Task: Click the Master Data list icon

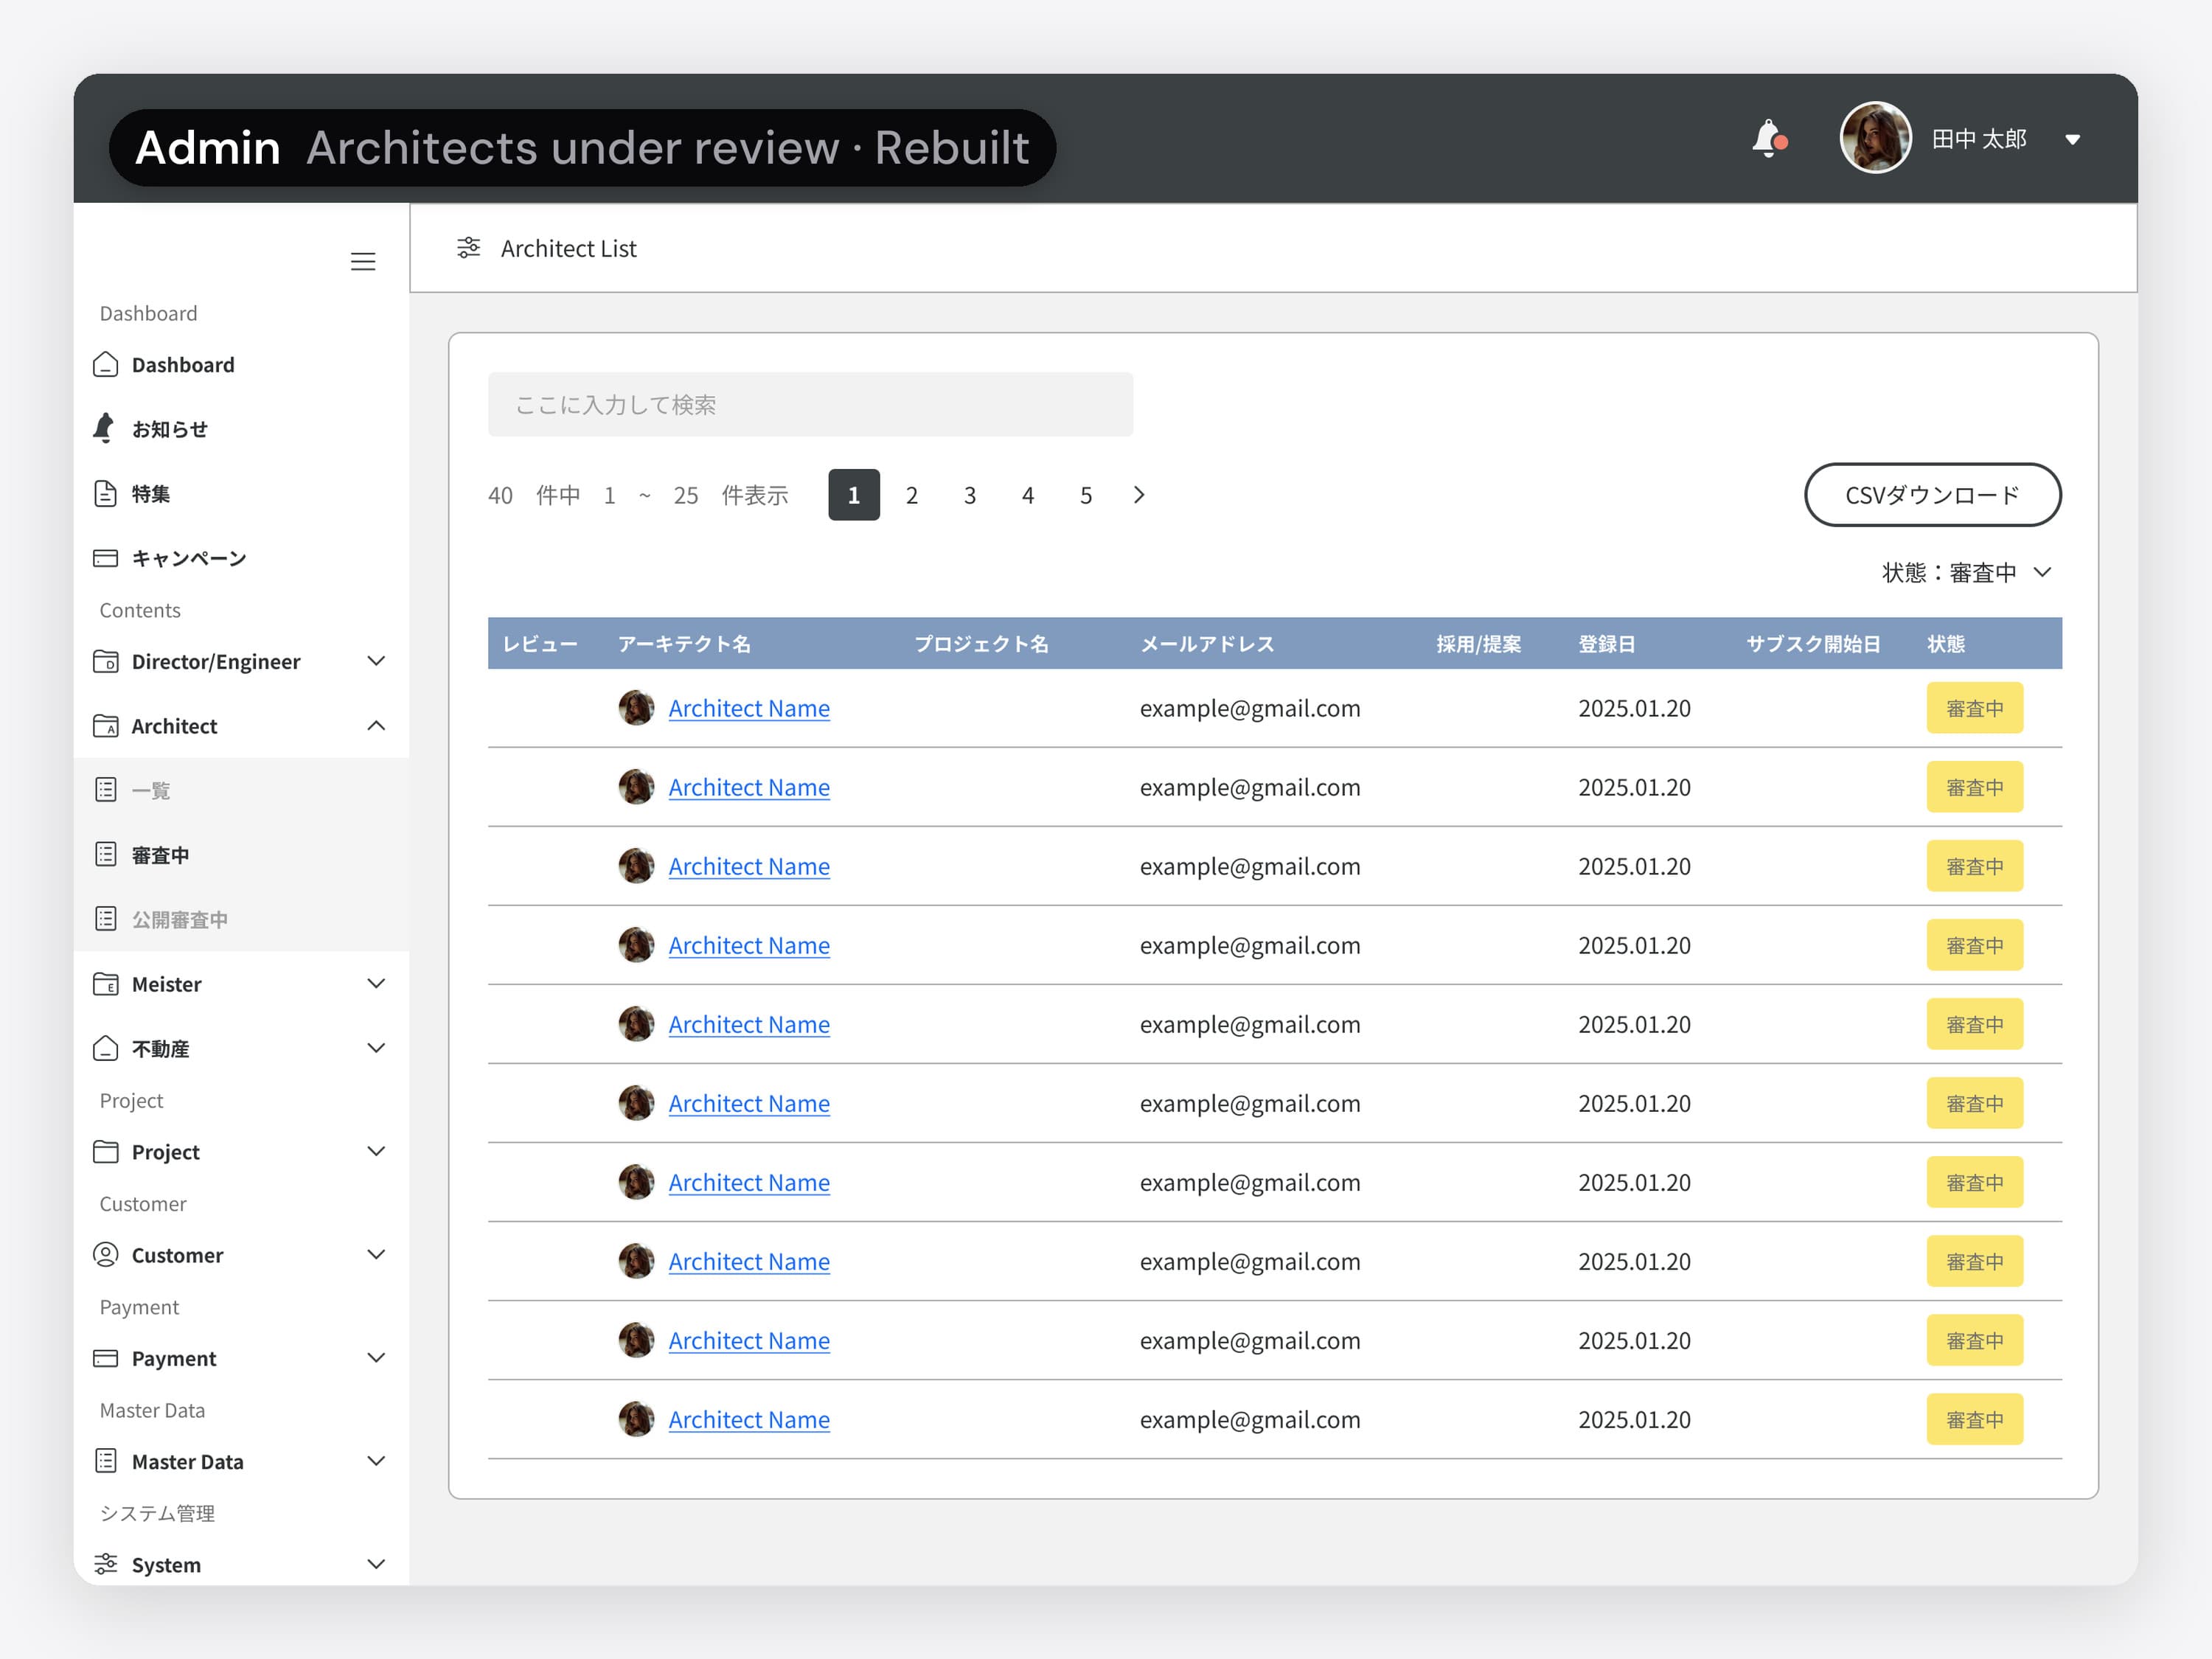Action: click(105, 1461)
